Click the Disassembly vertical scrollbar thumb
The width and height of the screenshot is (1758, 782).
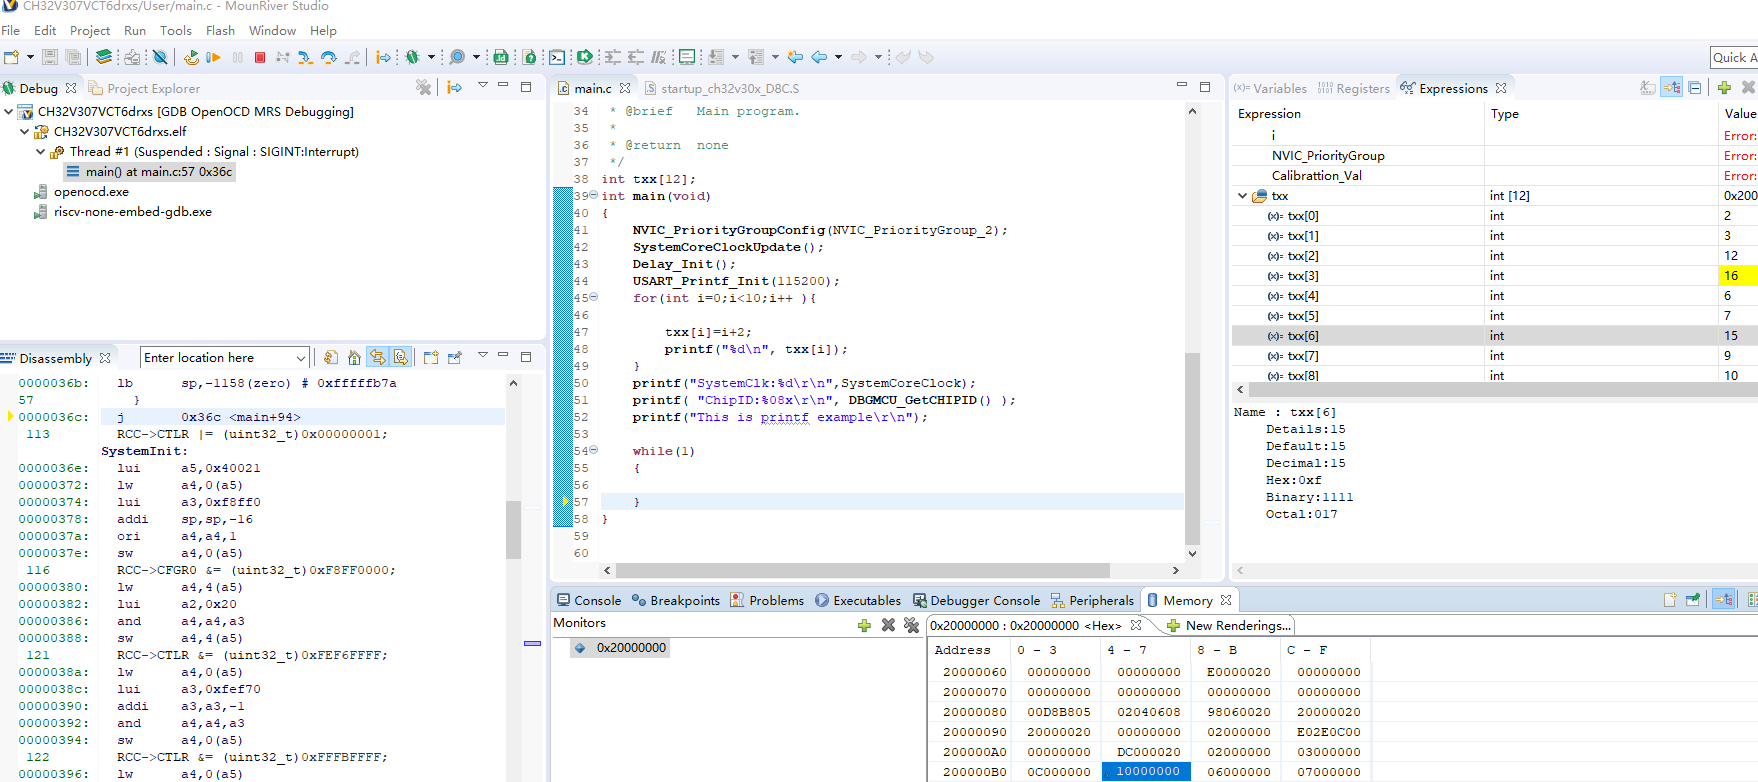pyautogui.click(x=513, y=528)
